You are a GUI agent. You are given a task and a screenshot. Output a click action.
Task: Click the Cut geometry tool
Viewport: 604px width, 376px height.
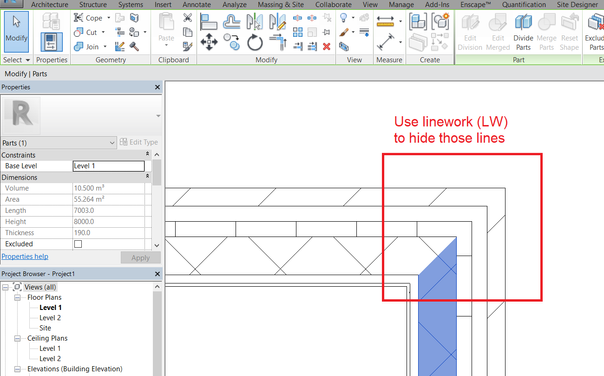[86, 32]
